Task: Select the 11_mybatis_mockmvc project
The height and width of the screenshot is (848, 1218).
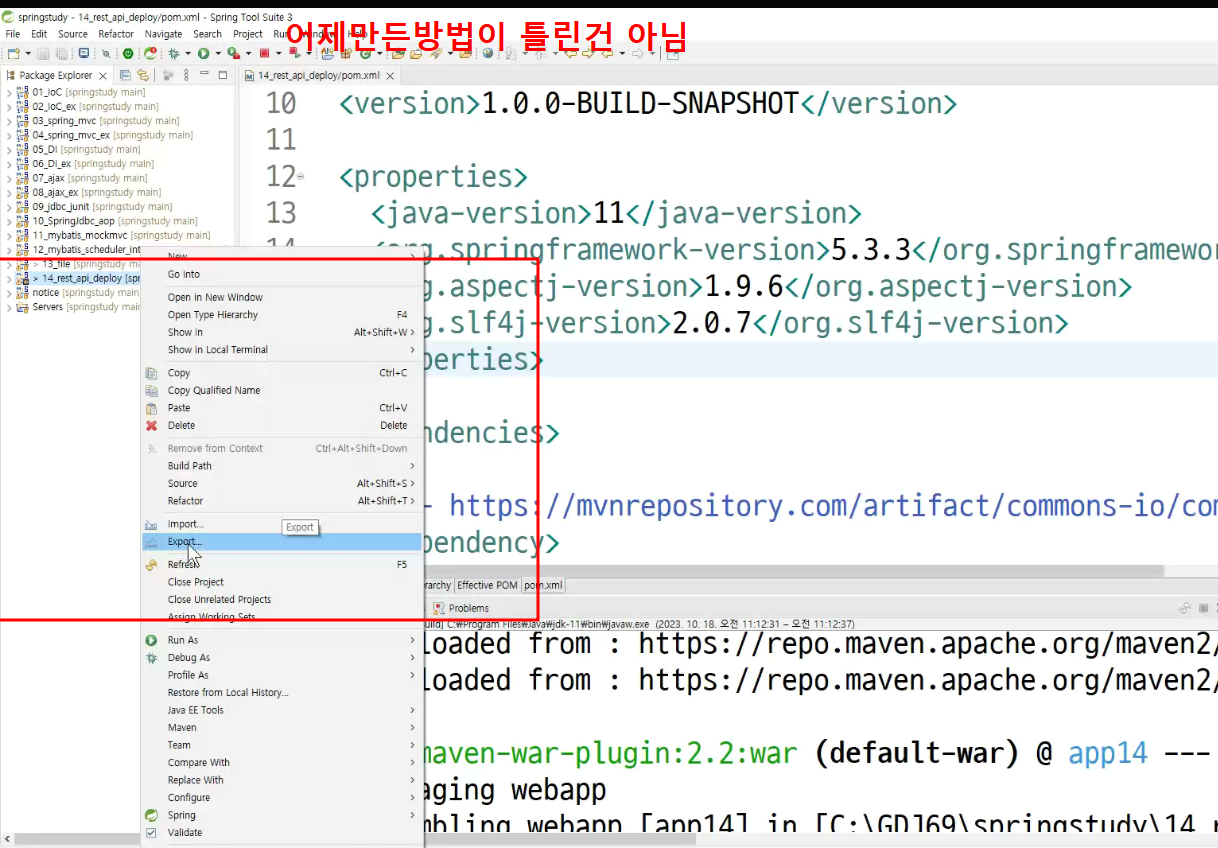Action: [x=113, y=235]
